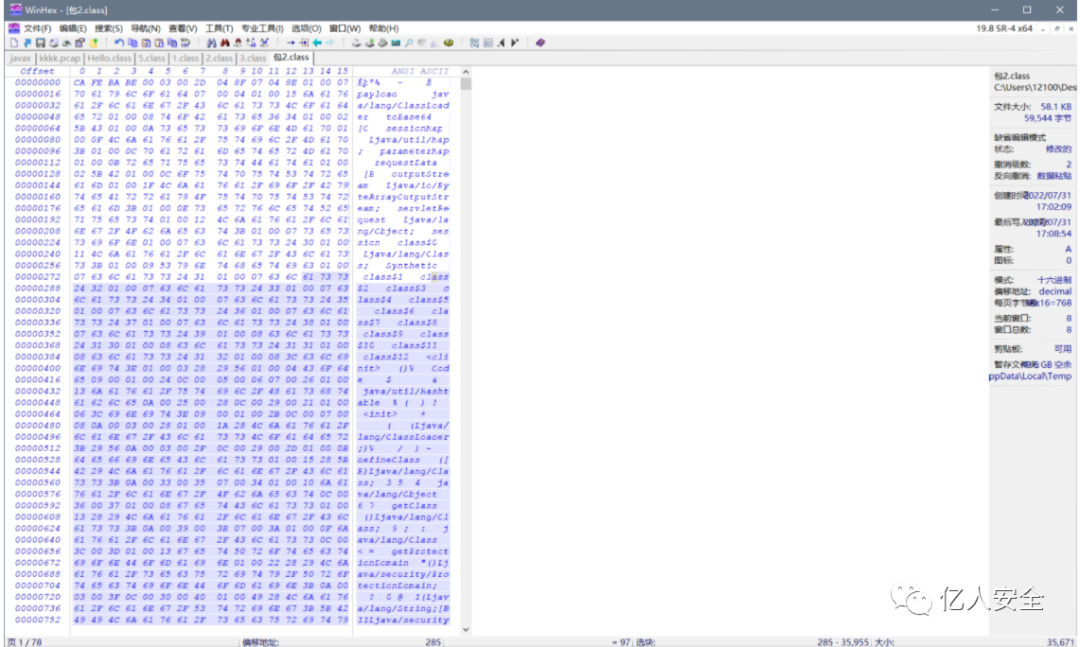This screenshot has height=647, width=1080.
Task: Switch to the javax tab
Action: coord(21,58)
